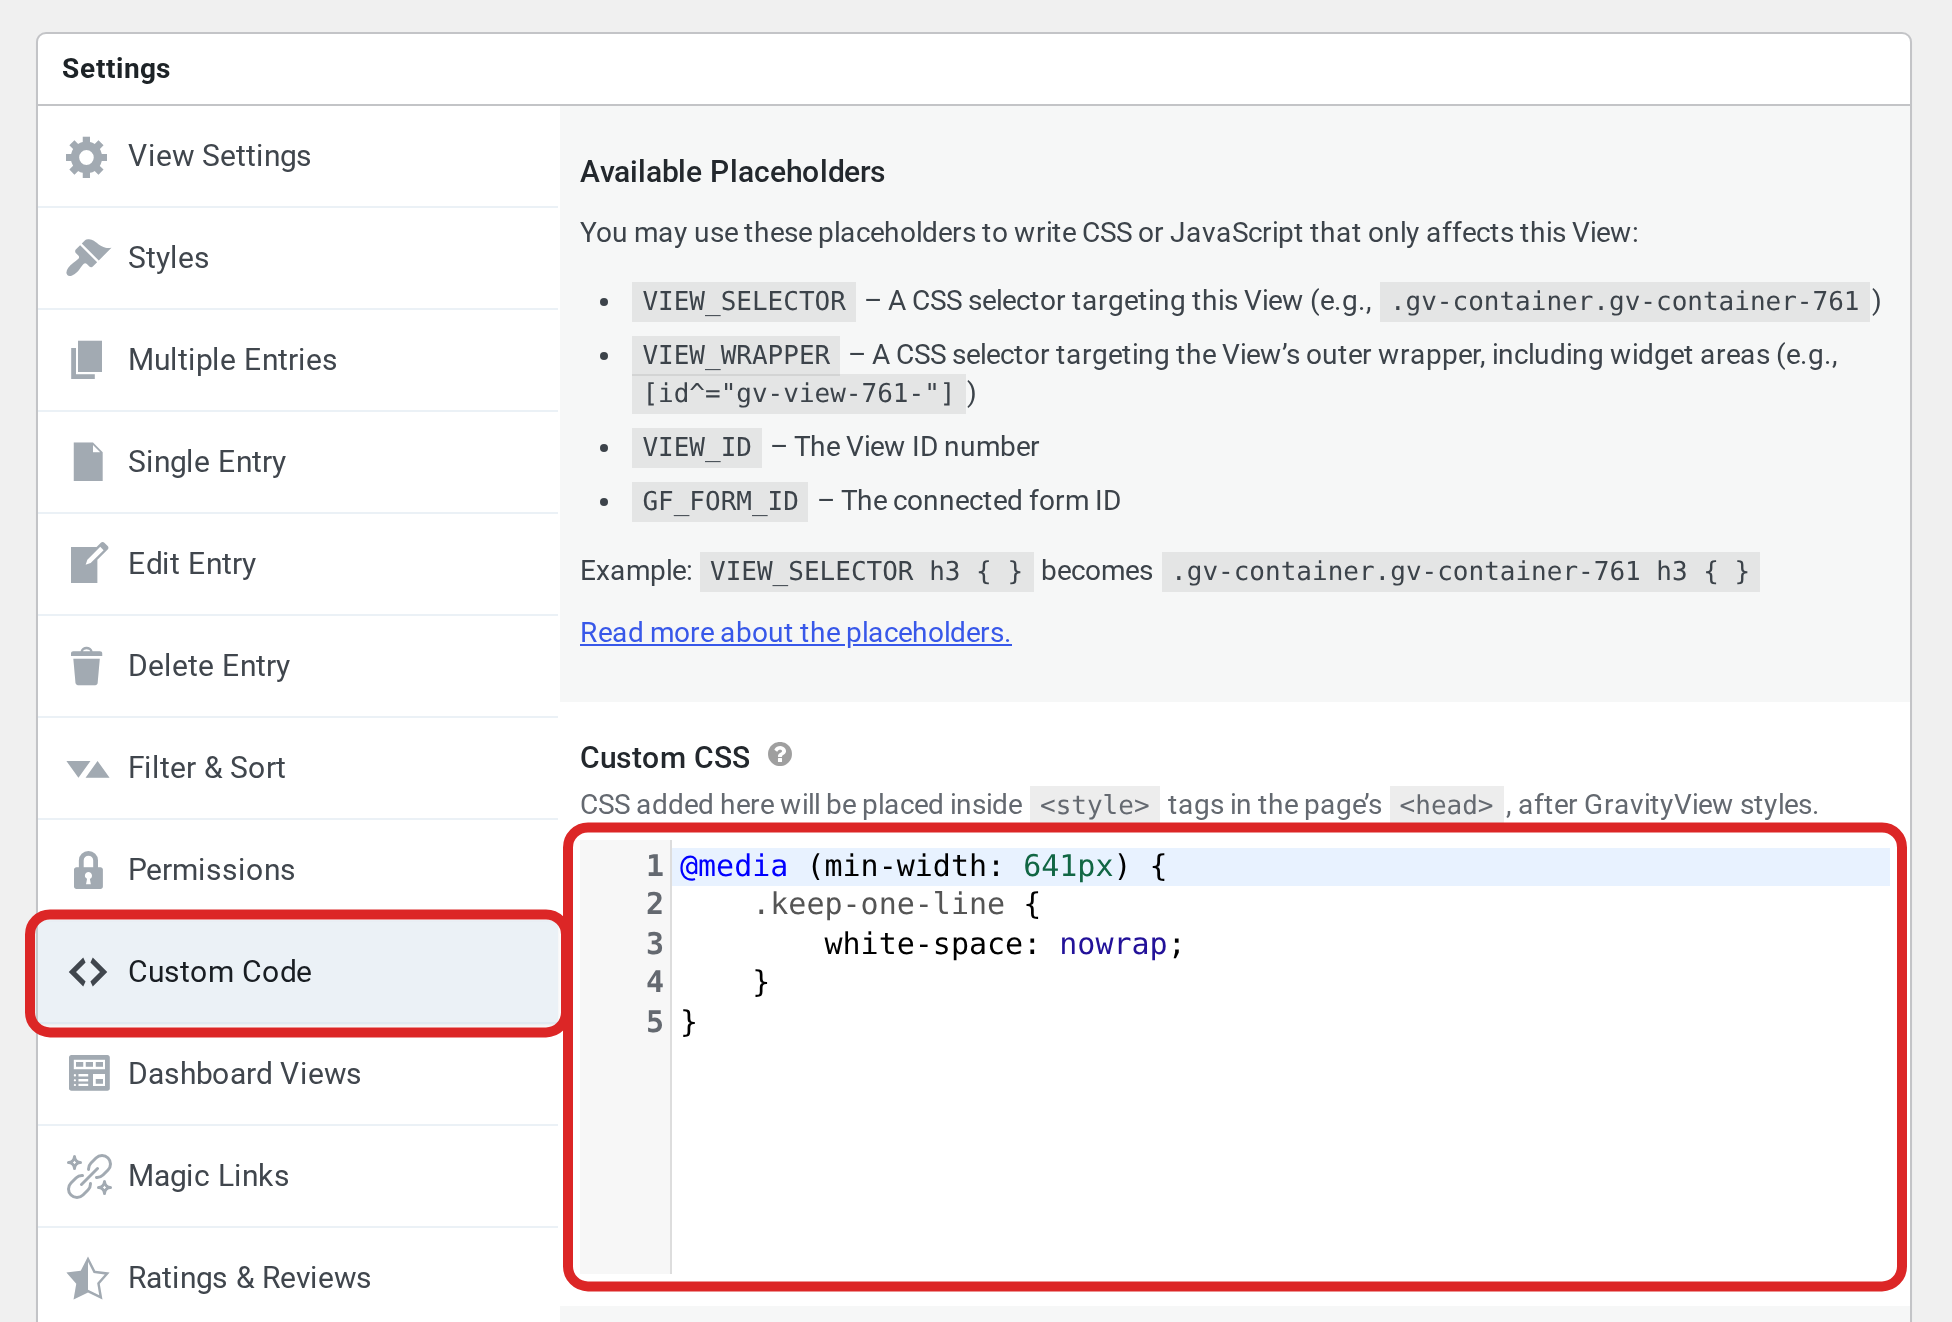
Task: Click the Filter & Sort triangles icon
Action: coord(87,768)
